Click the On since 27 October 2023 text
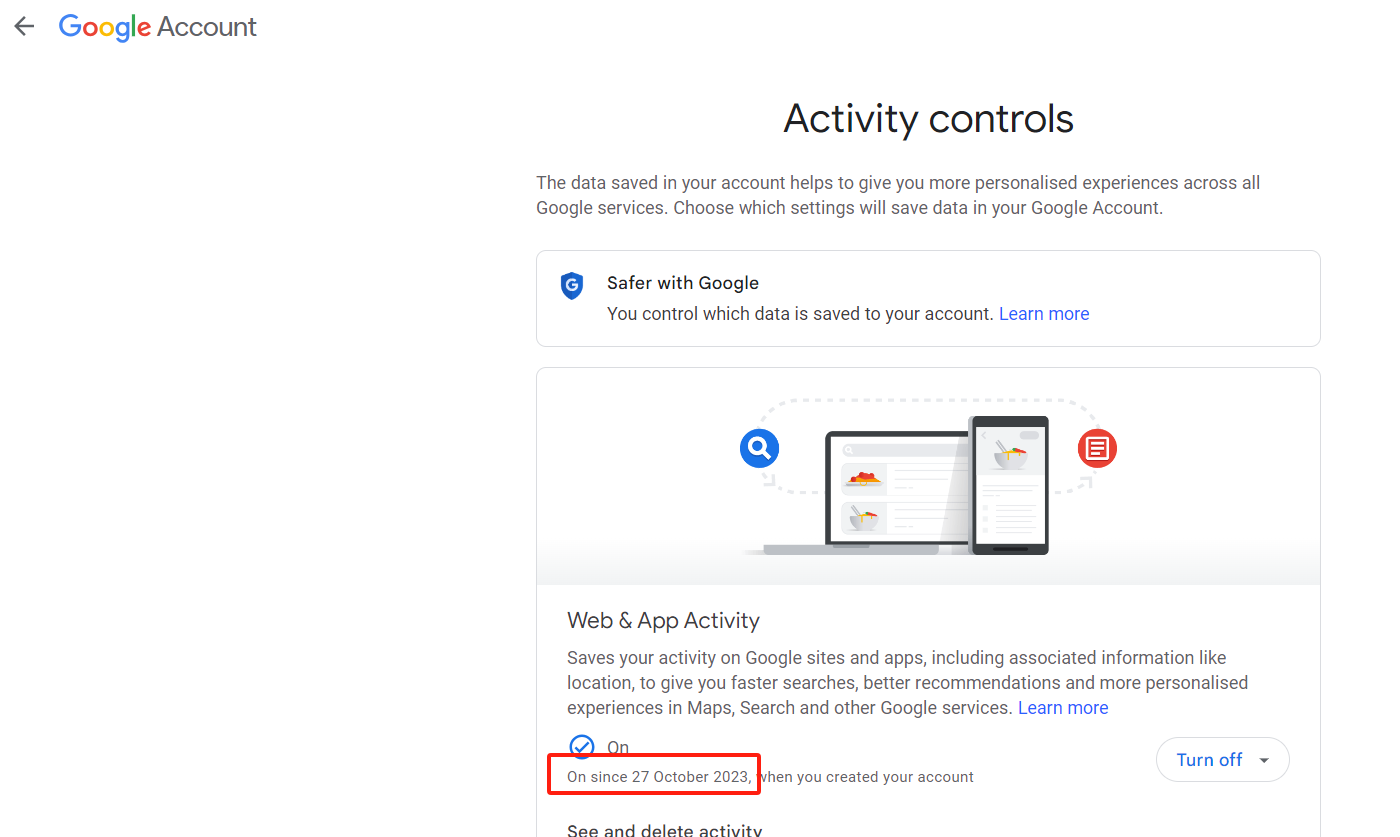 (x=658, y=777)
